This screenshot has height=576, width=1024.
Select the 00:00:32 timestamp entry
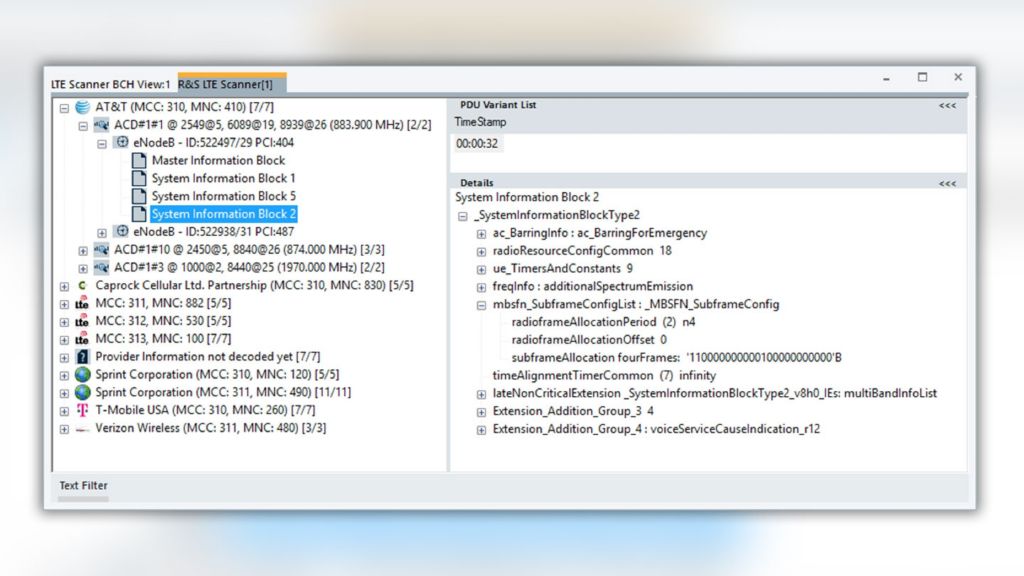click(477, 144)
